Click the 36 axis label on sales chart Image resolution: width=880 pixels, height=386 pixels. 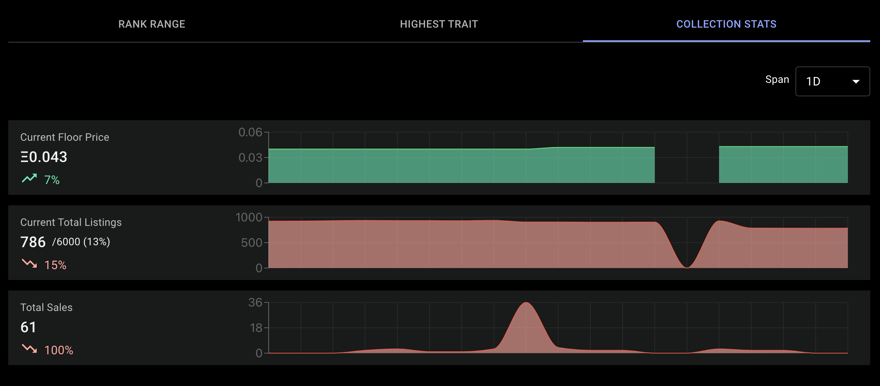[255, 303]
